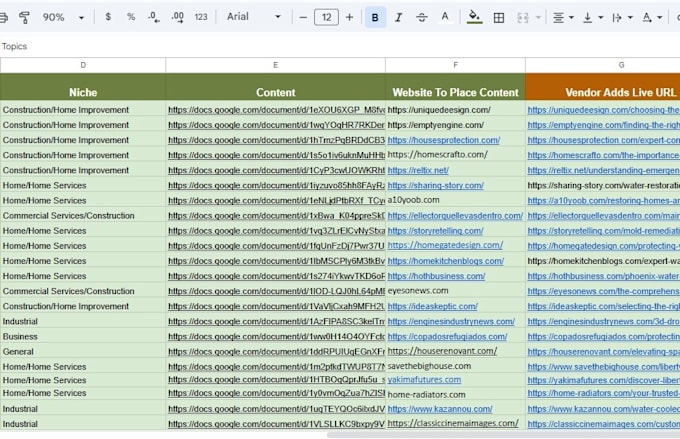Image resolution: width=680 pixels, height=439 pixels.
Task: Expand merge cells options arrow
Action: 538,18
